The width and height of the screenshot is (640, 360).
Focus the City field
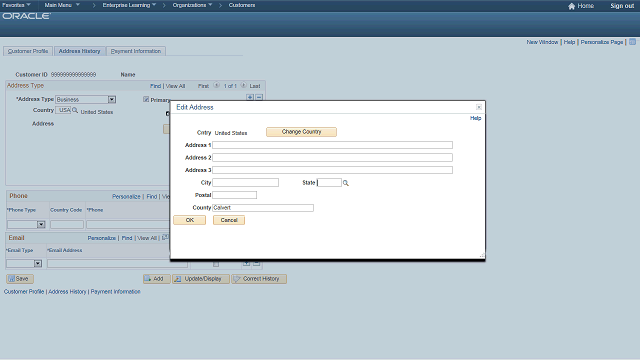[x=245, y=182]
